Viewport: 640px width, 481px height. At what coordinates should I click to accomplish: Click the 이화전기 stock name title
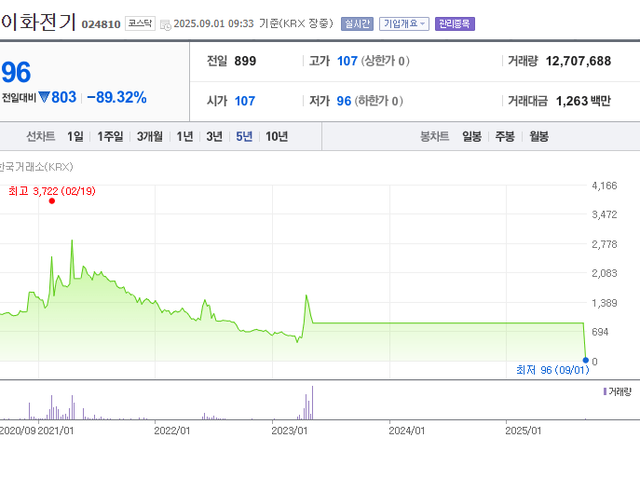coord(37,22)
